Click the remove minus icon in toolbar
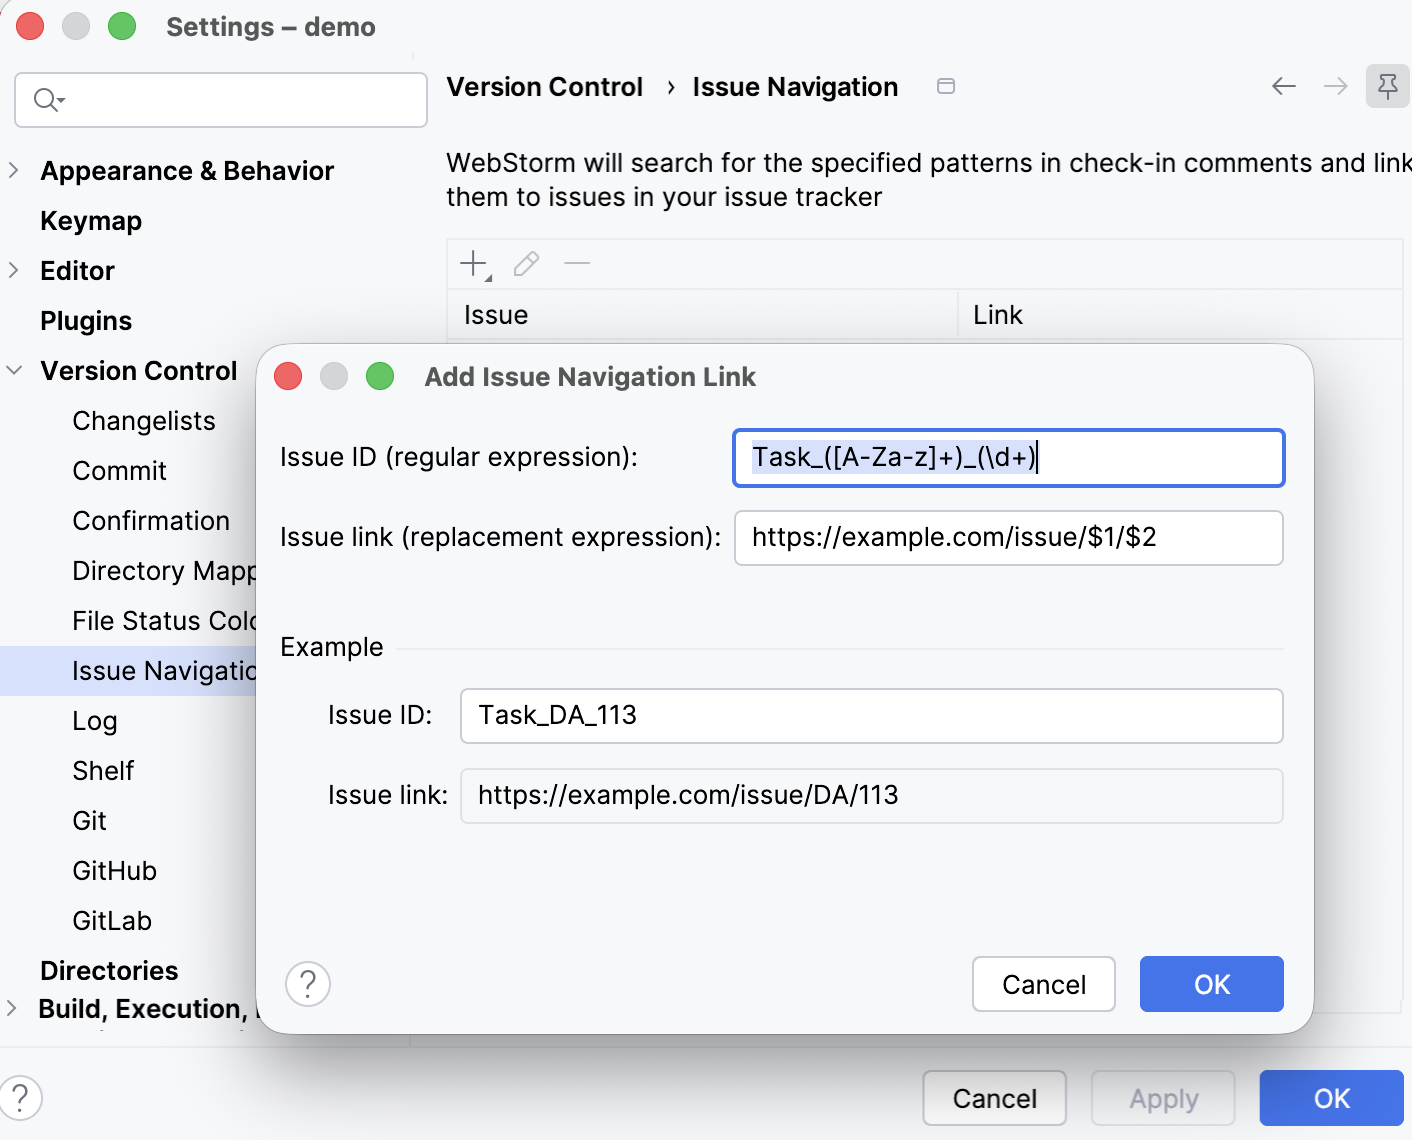The width and height of the screenshot is (1412, 1140). point(577,264)
